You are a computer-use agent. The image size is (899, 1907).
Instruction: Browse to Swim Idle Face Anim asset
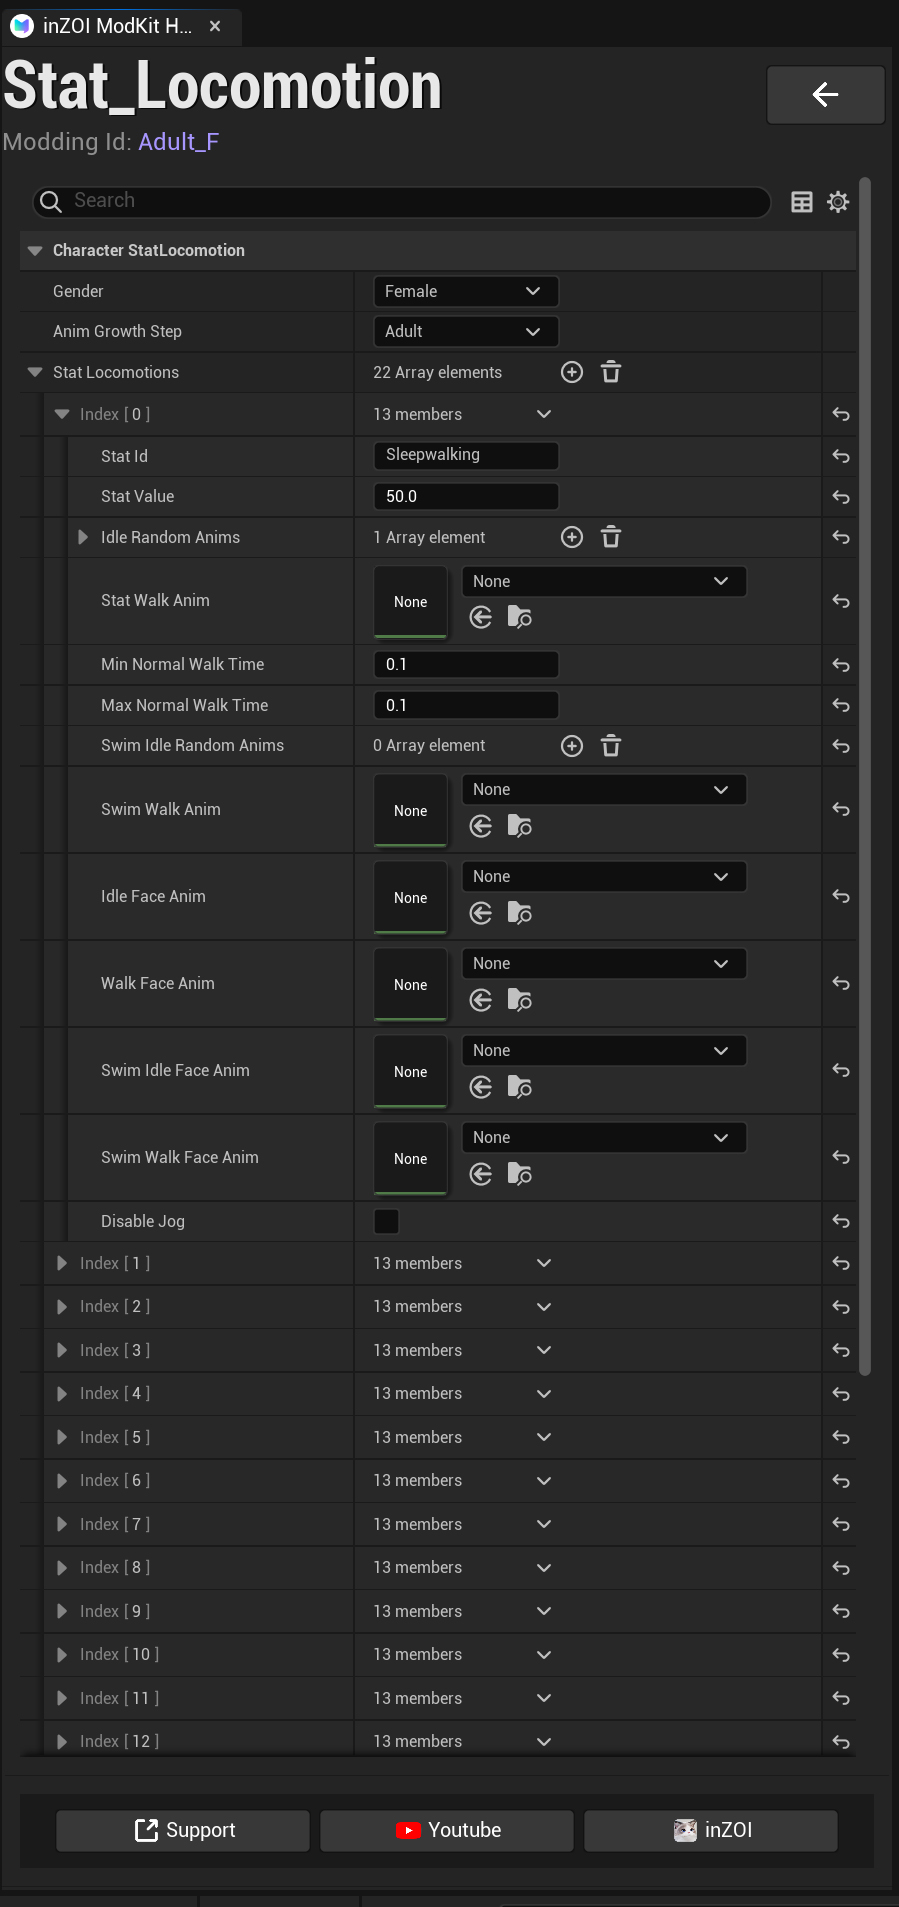tap(519, 1087)
